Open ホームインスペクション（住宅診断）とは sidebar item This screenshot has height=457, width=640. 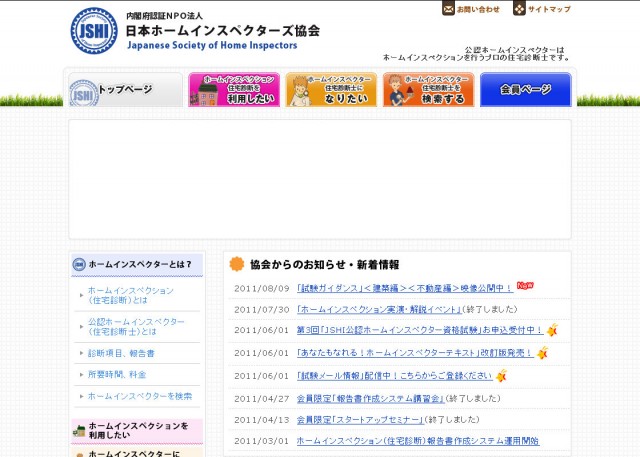pyautogui.click(x=130, y=295)
